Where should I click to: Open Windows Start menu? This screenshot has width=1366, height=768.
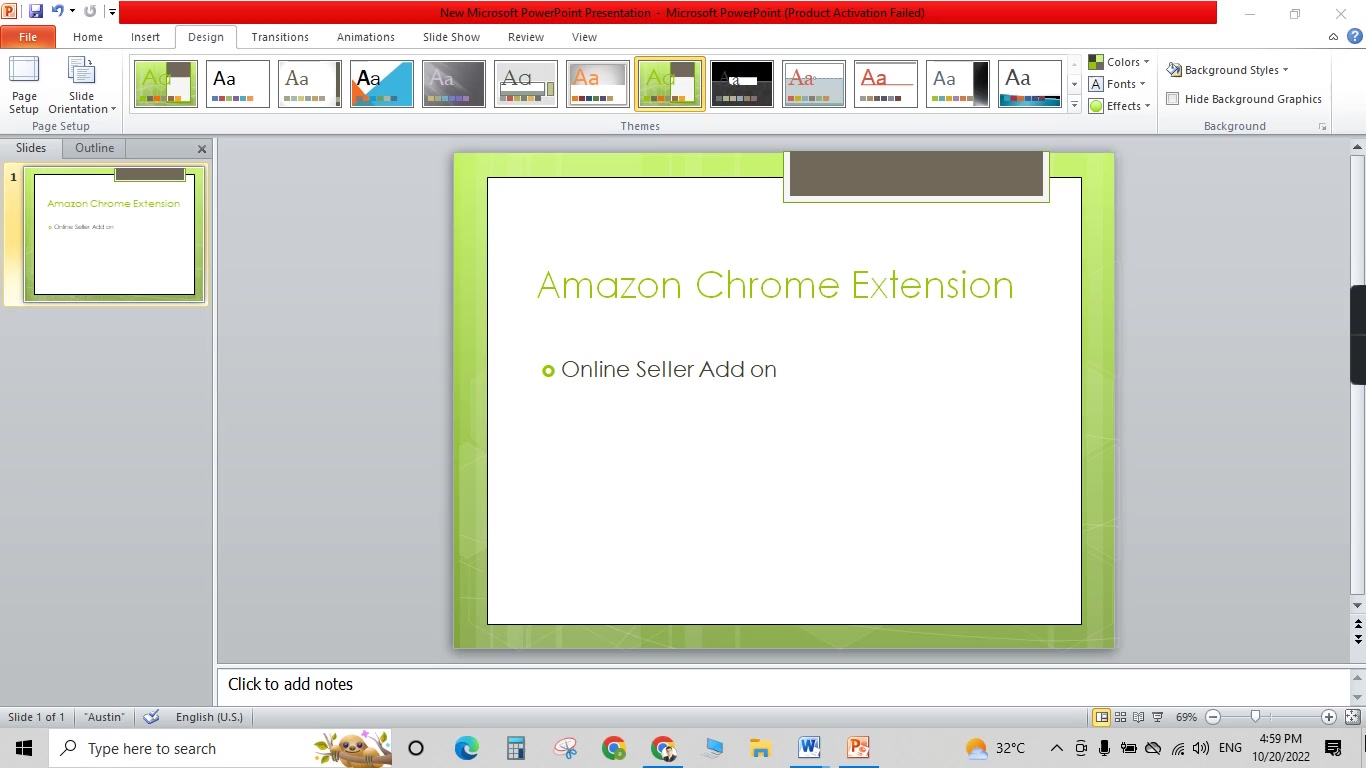coord(24,748)
